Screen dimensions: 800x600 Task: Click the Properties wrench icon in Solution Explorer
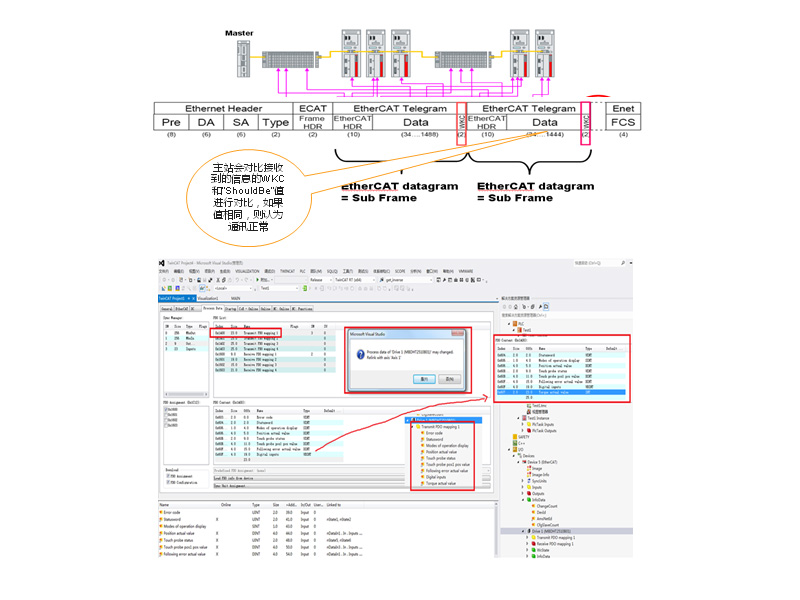tap(540, 307)
